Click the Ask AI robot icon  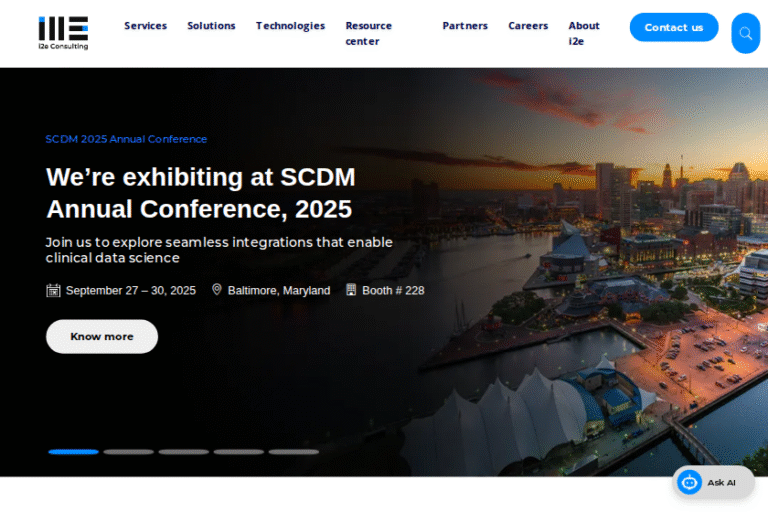(x=690, y=482)
